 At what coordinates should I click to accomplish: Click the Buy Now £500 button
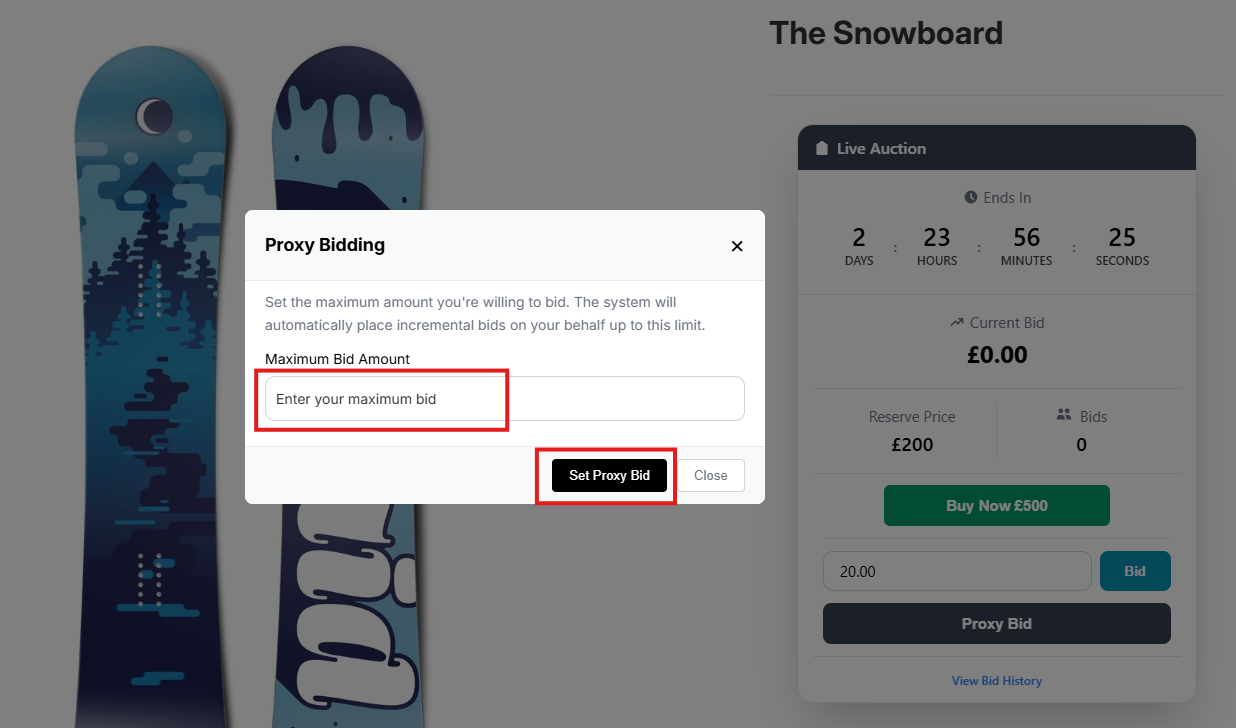pyautogui.click(x=996, y=506)
